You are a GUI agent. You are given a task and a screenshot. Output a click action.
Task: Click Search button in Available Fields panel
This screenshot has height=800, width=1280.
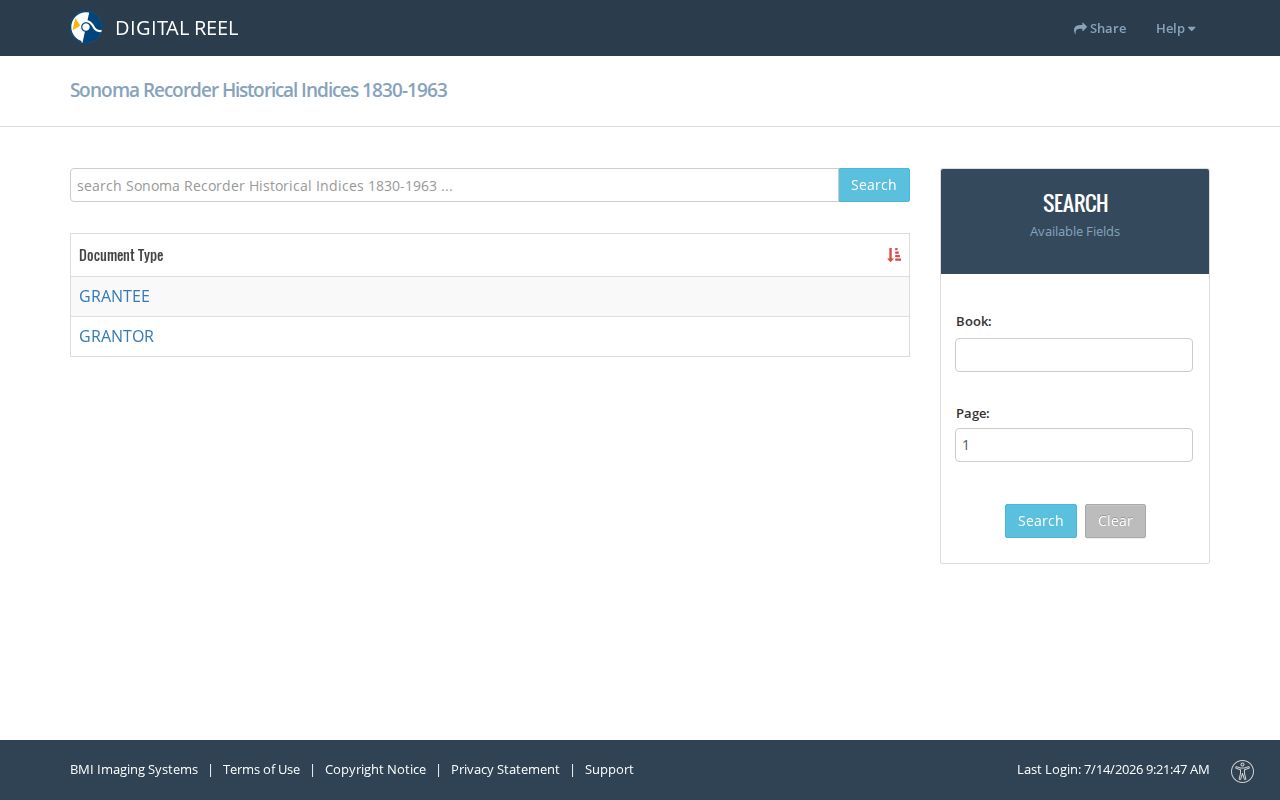tap(1041, 521)
